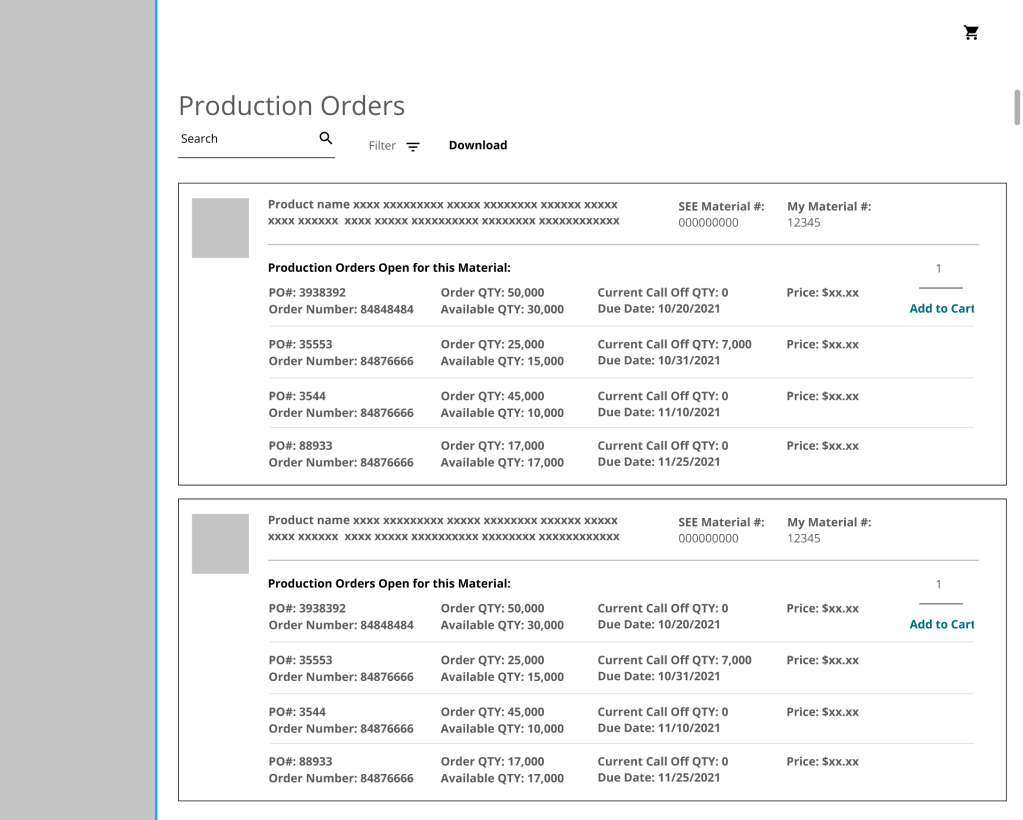The width and height of the screenshot is (1023, 820).
Task: Open the second product's name text
Action: pyautogui.click(x=443, y=528)
